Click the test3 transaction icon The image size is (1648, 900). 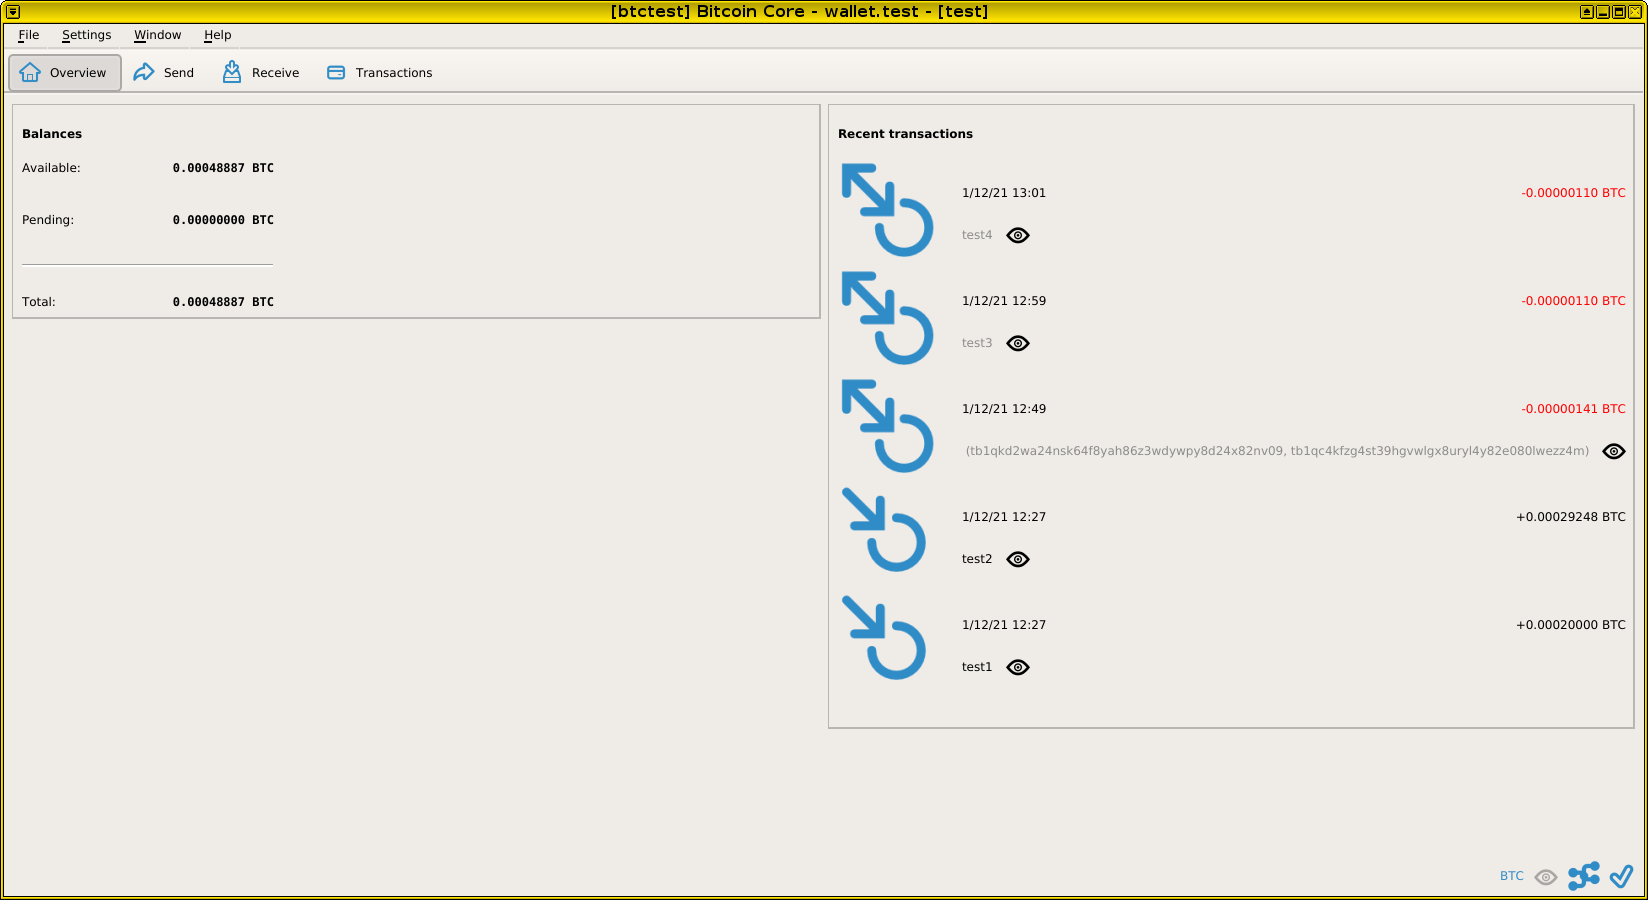(x=887, y=318)
